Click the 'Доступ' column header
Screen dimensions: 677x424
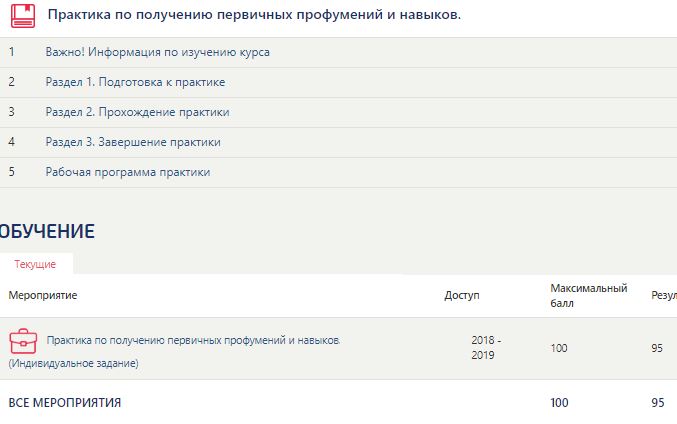click(462, 296)
